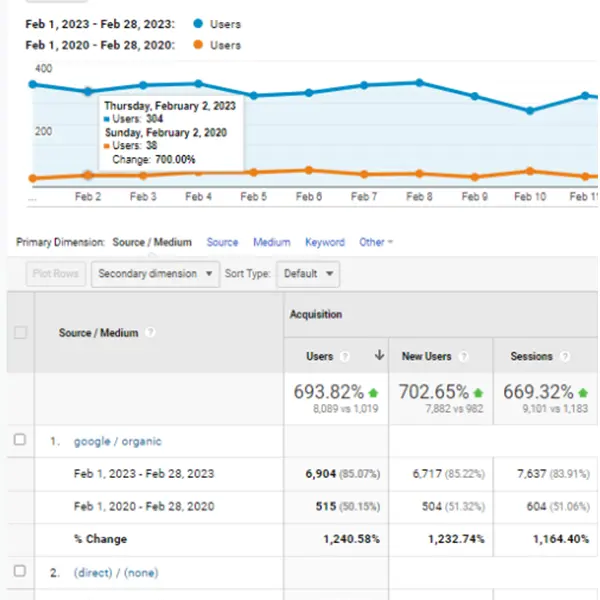Click the green up arrow beside 693.82%
This screenshot has height=600, width=600.
tap(373, 393)
